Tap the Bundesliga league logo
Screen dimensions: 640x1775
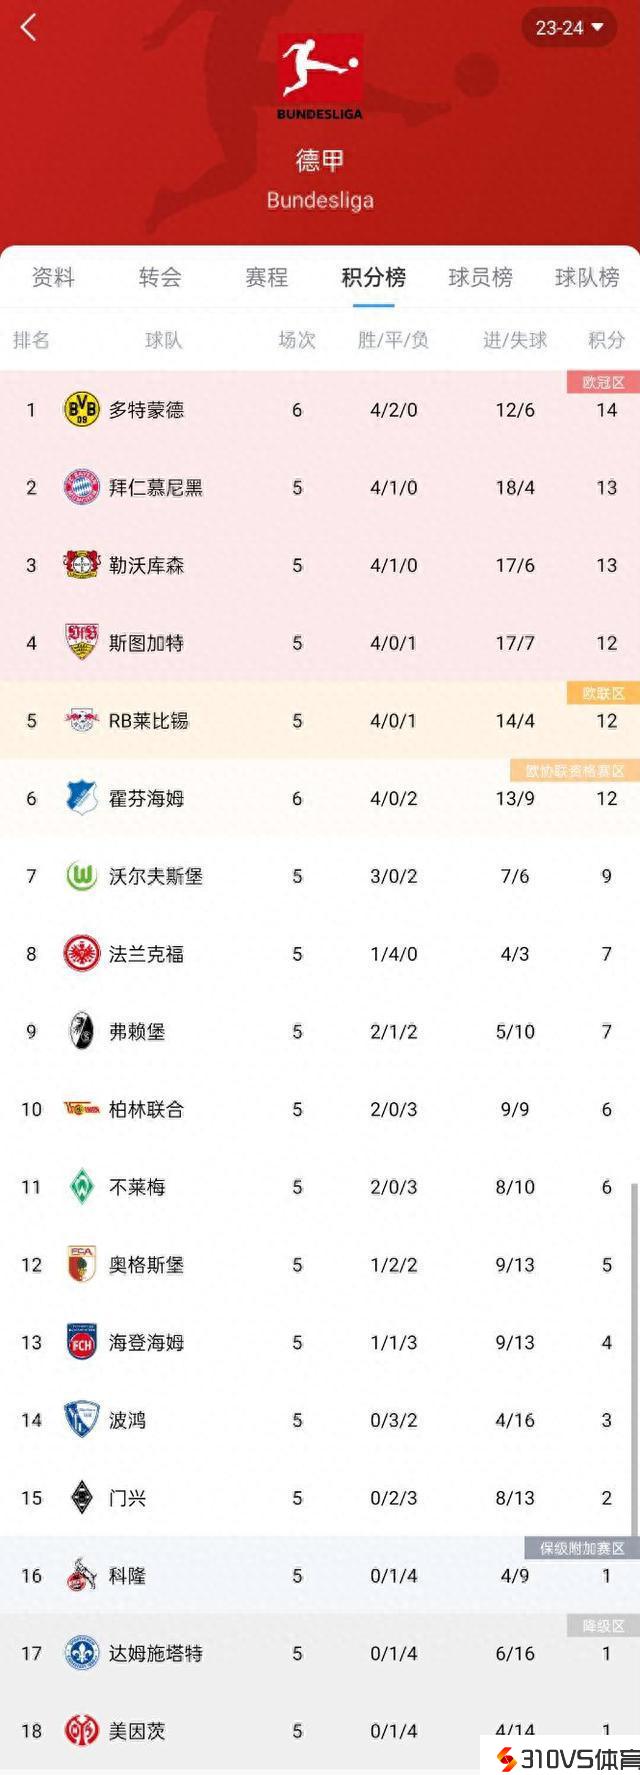pos(320,76)
